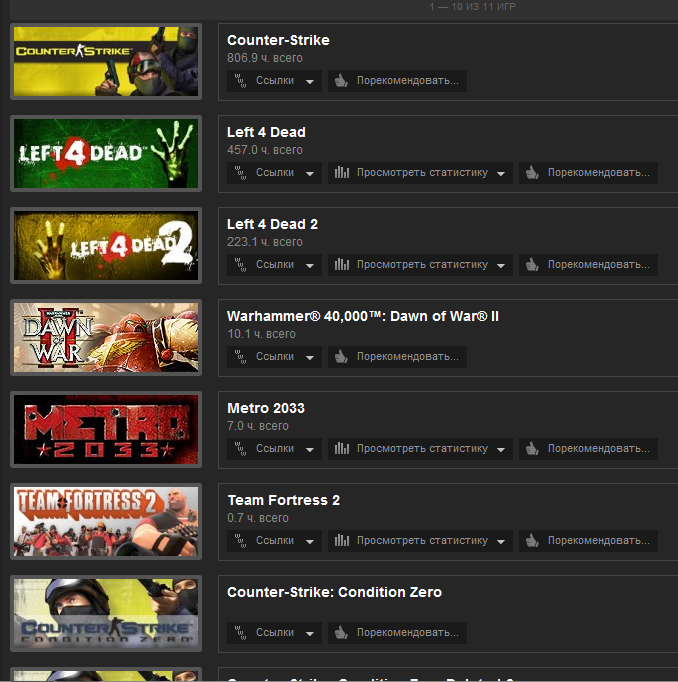
Task: Expand the Ссылки dropdown arrow for Left 4 Dead
Action: point(310,174)
